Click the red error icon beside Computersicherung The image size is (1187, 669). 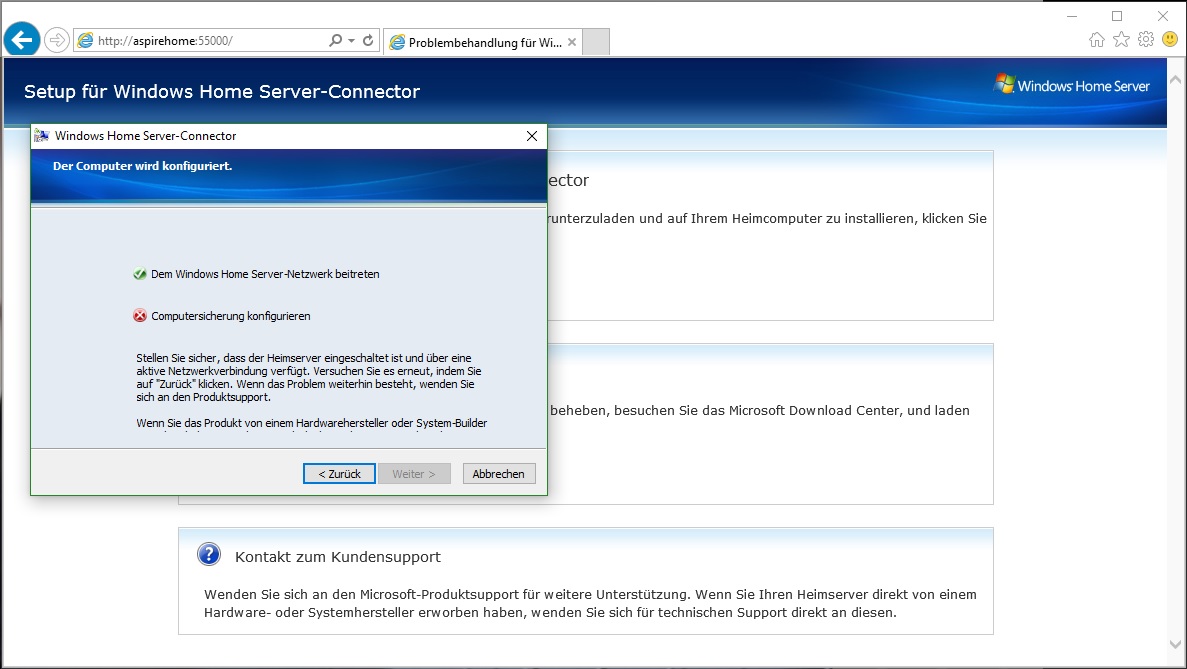pyautogui.click(x=140, y=316)
